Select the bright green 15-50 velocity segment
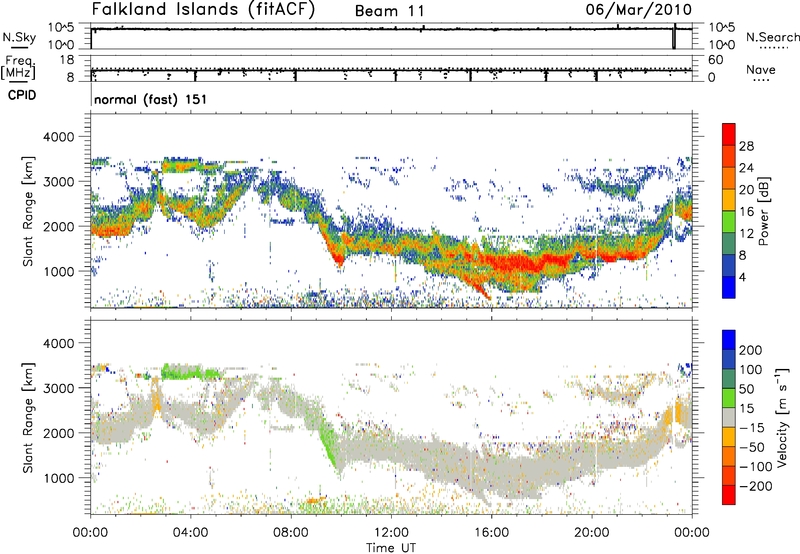Image resolution: width=800 pixels, height=554 pixels. click(729, 398)
